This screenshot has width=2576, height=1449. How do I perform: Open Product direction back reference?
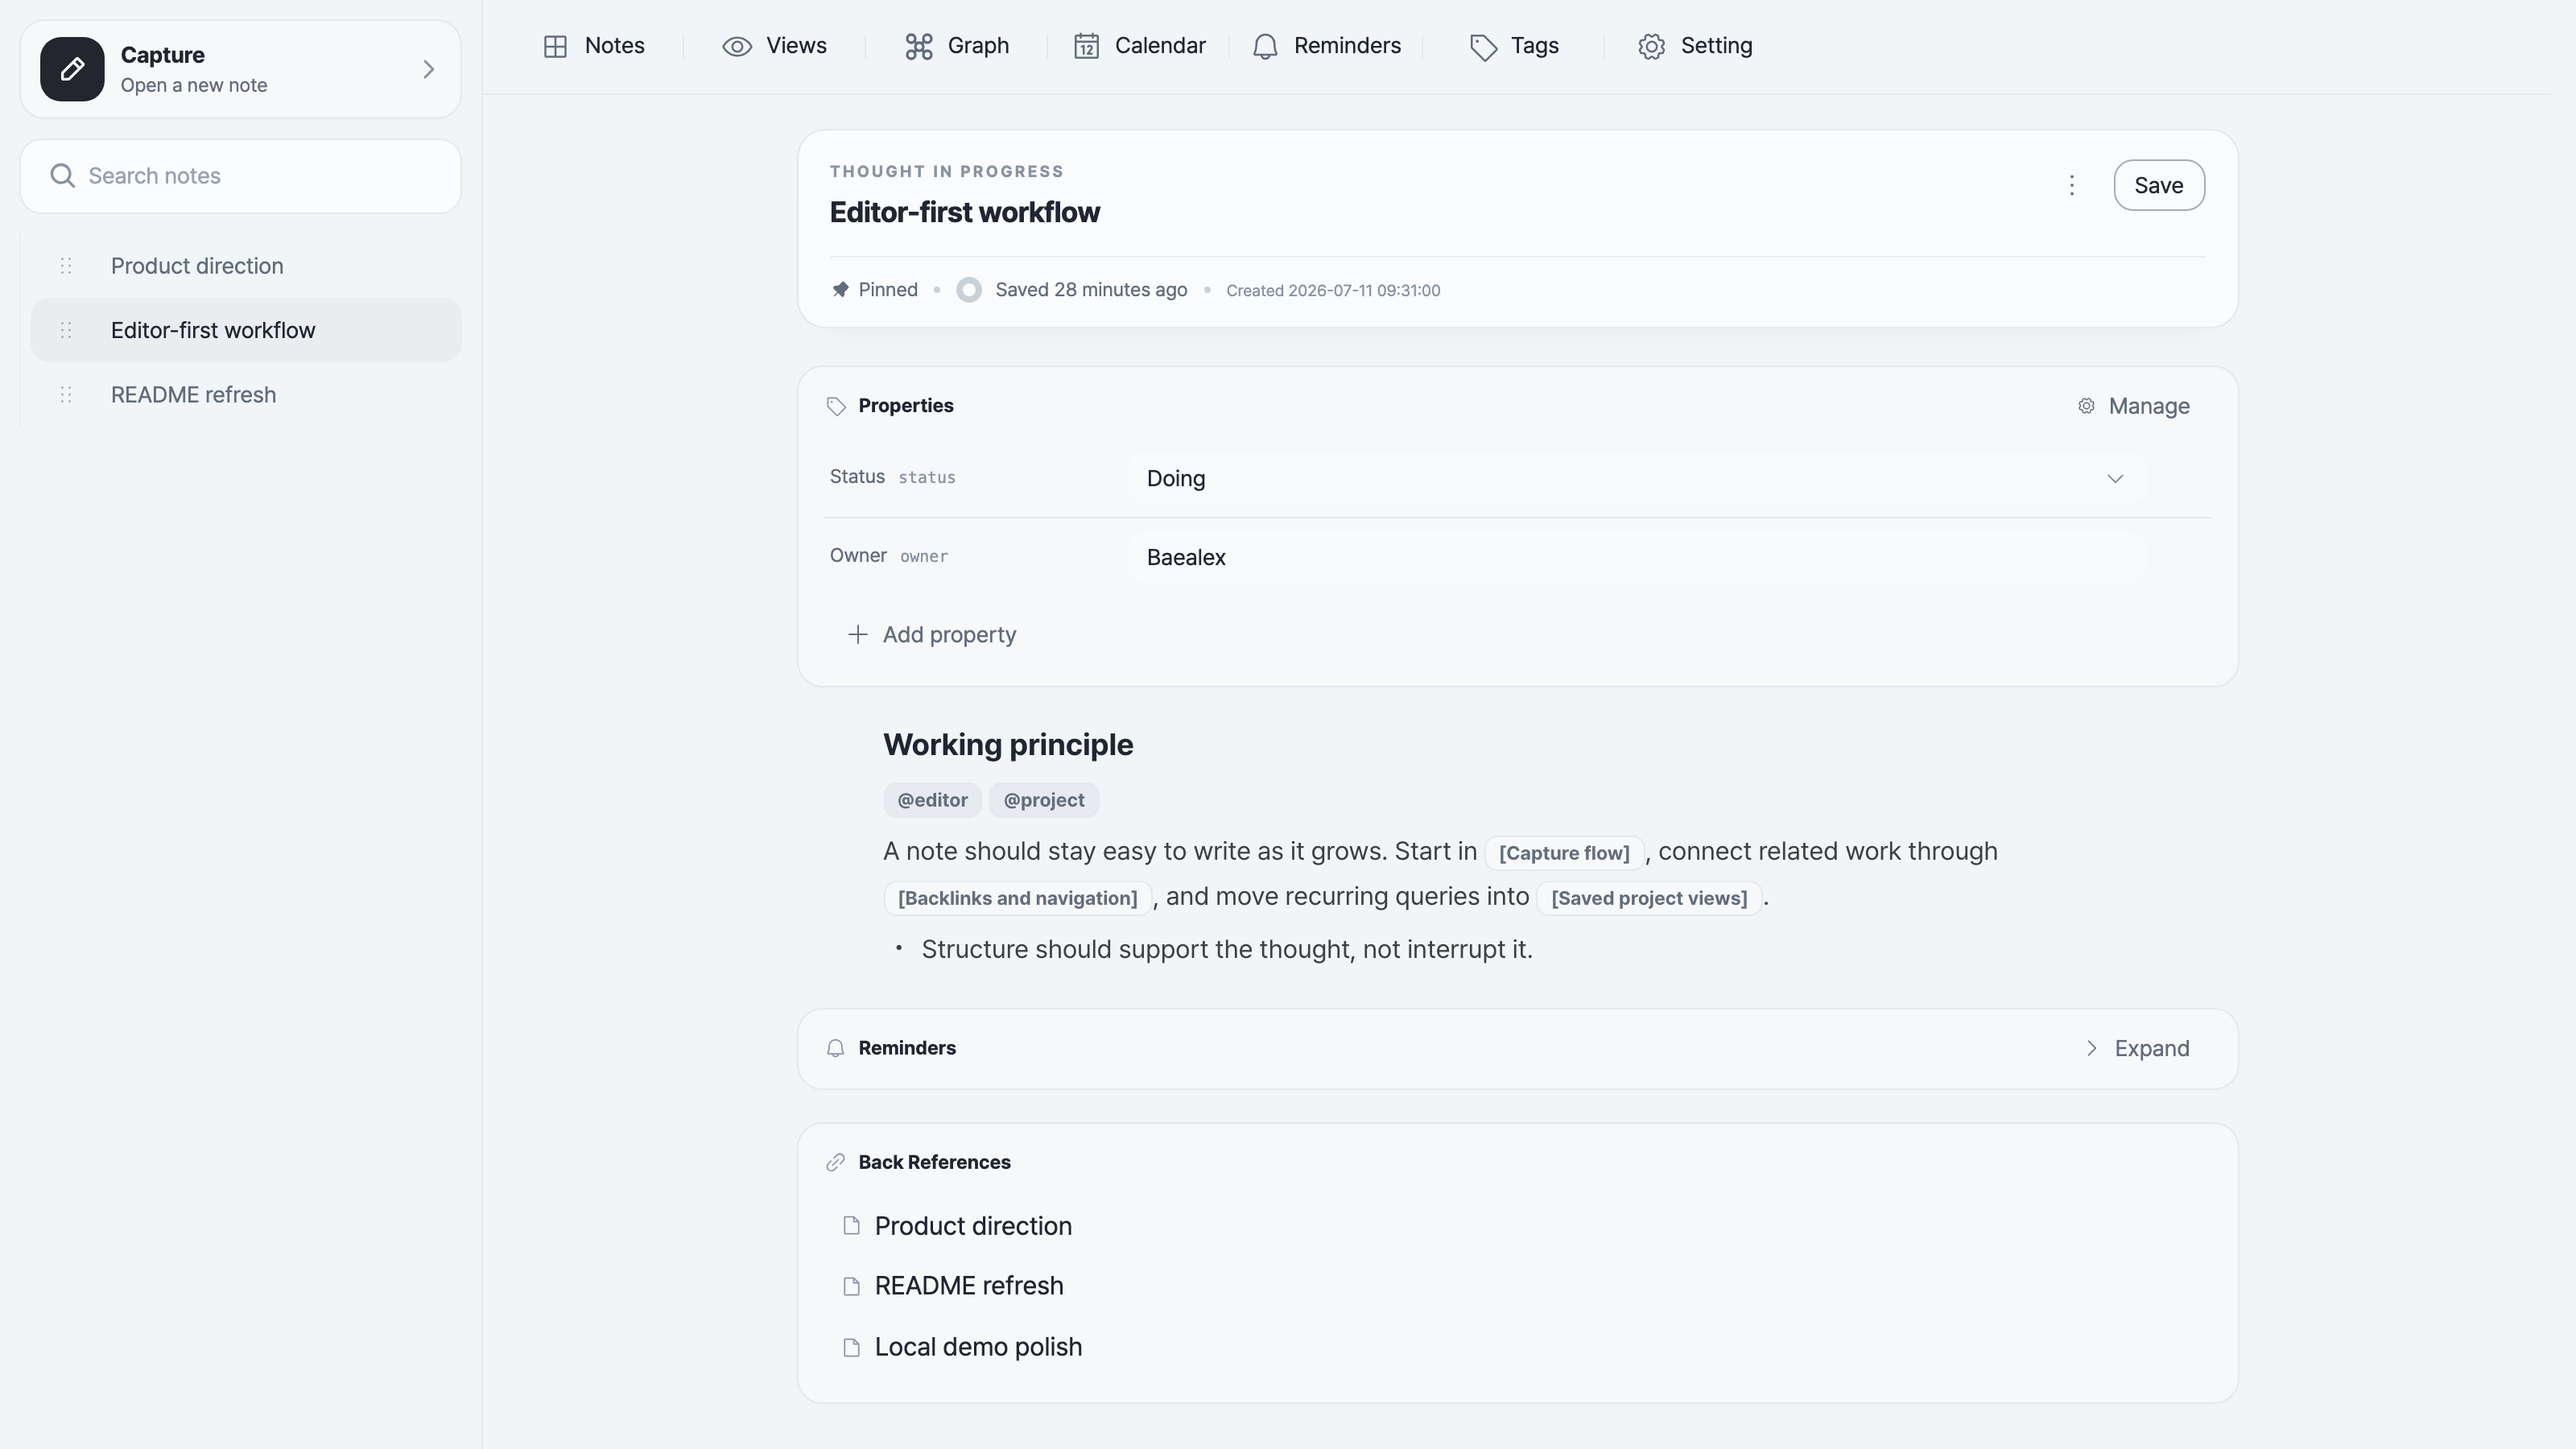pyautogui.click(x=973, y=1226)
